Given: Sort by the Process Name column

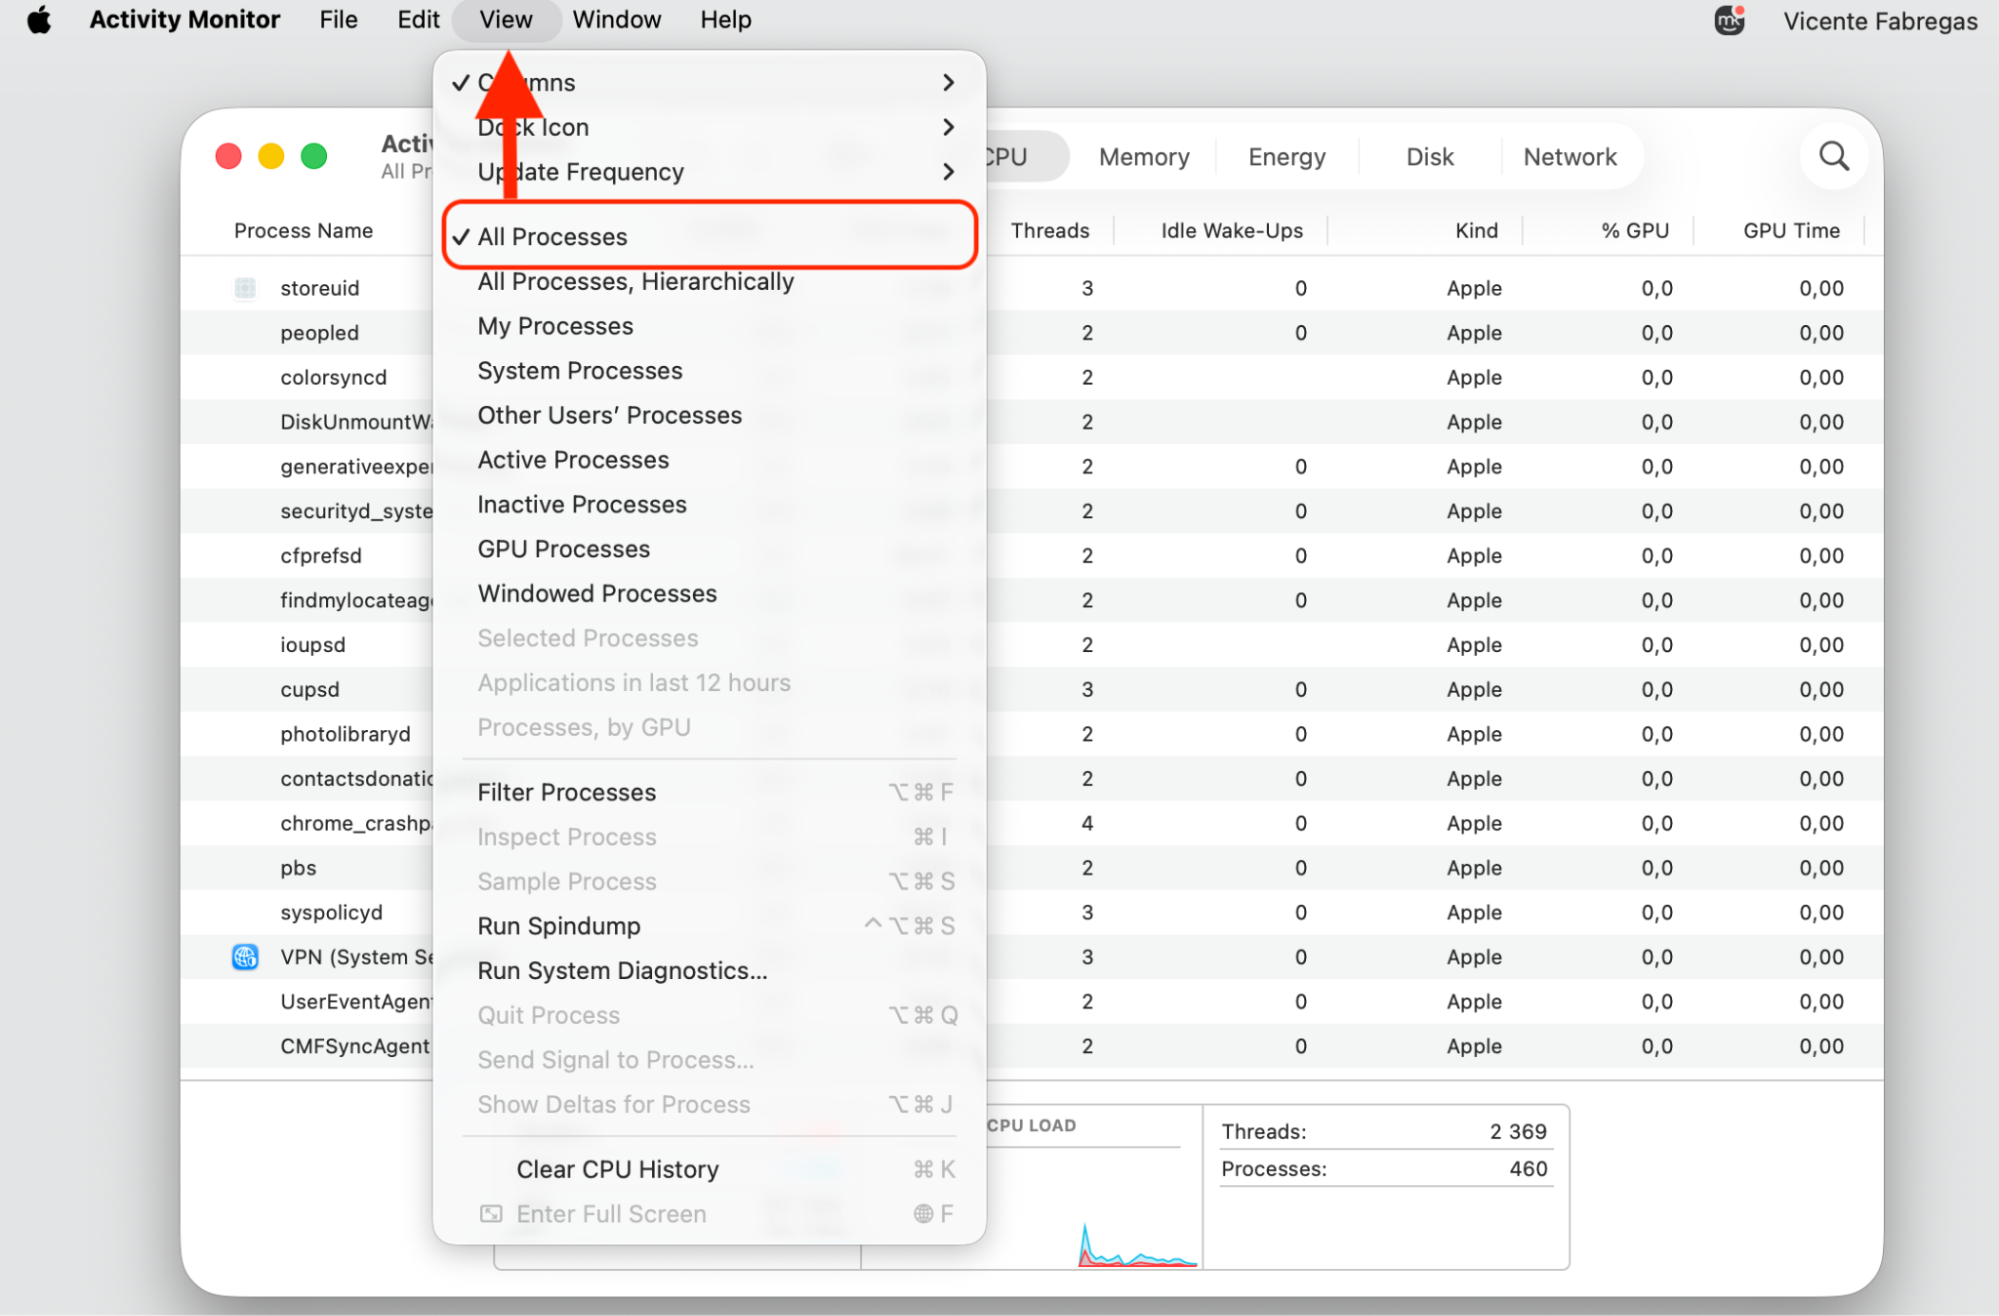Looking at the screenshot, I should (303, 231).
